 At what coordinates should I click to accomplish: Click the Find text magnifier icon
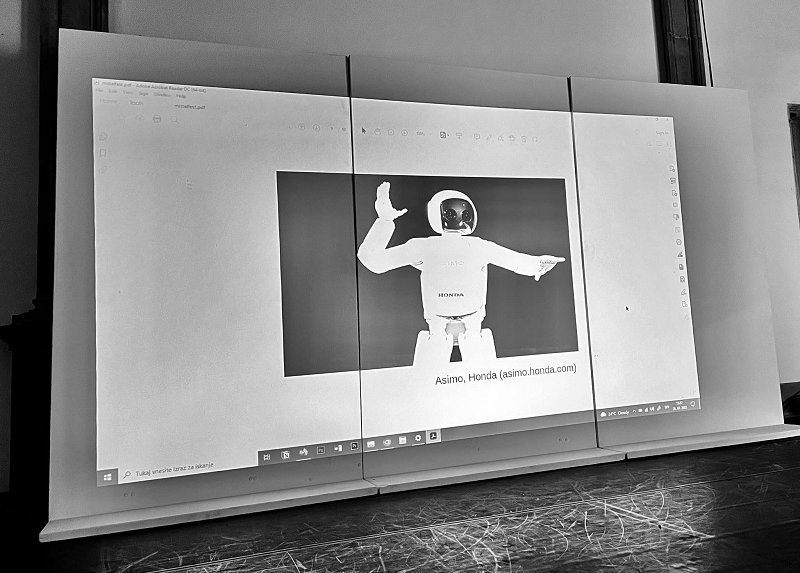coord(174,120)
